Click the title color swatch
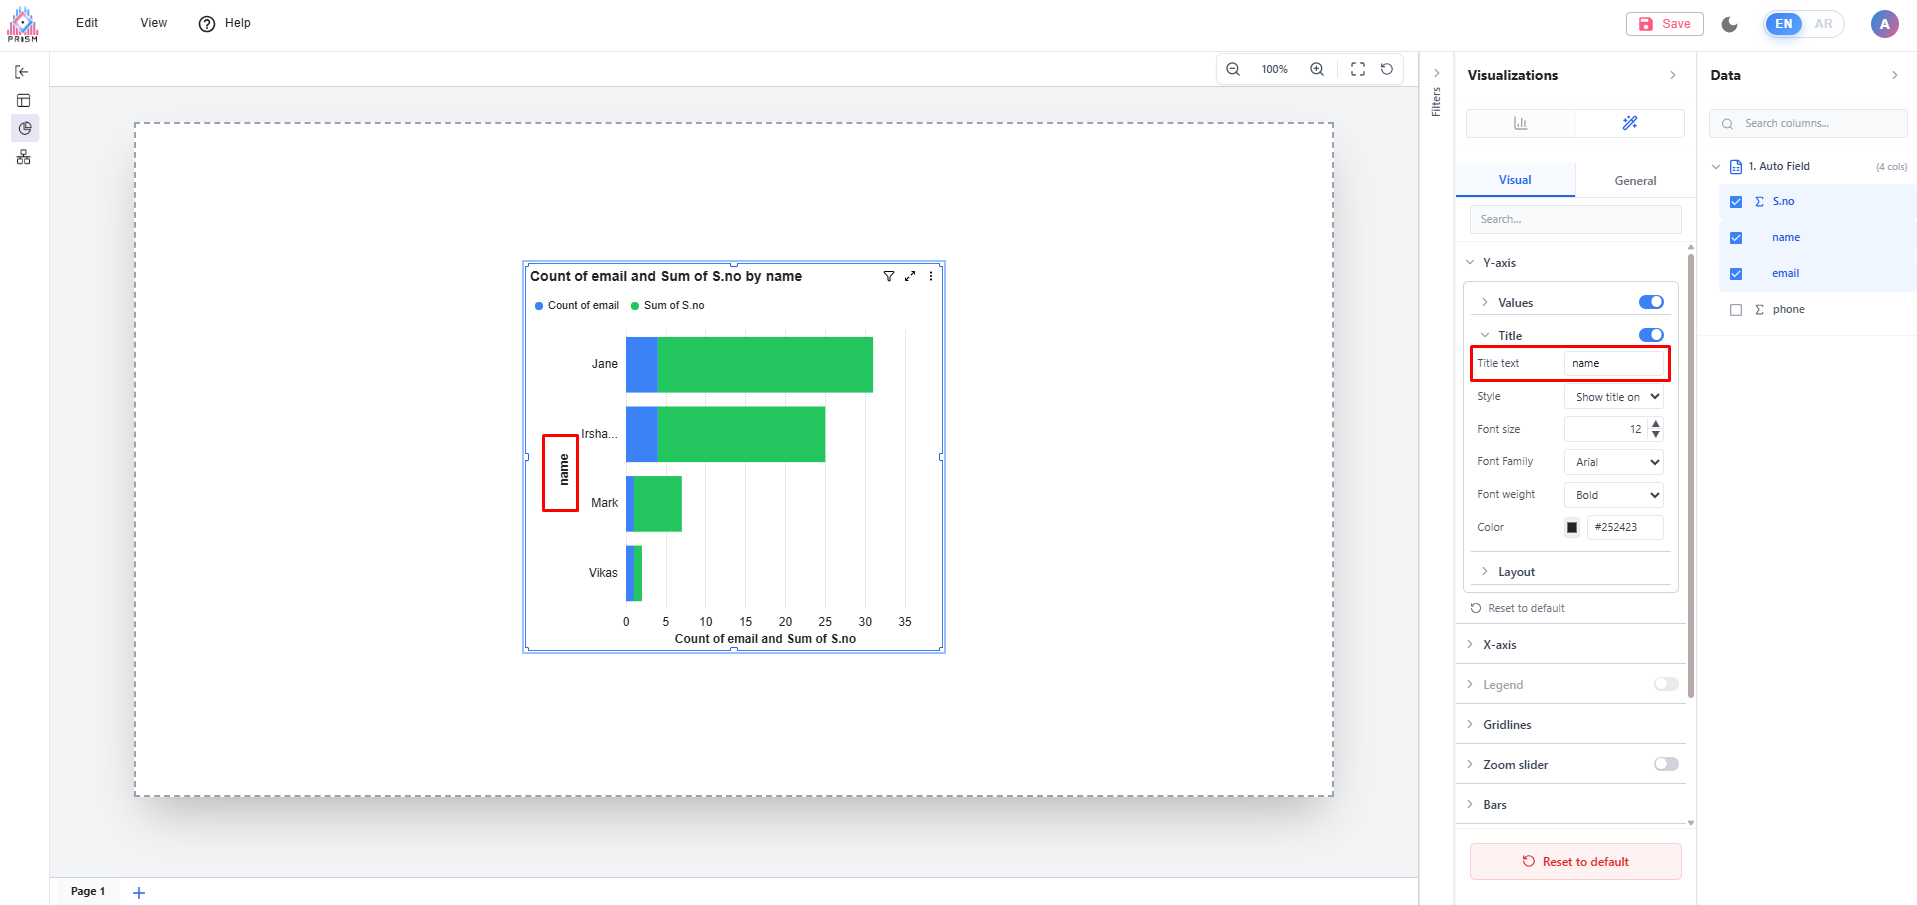The width and height of the screenshot is (1917, 905). (1572, 528)
